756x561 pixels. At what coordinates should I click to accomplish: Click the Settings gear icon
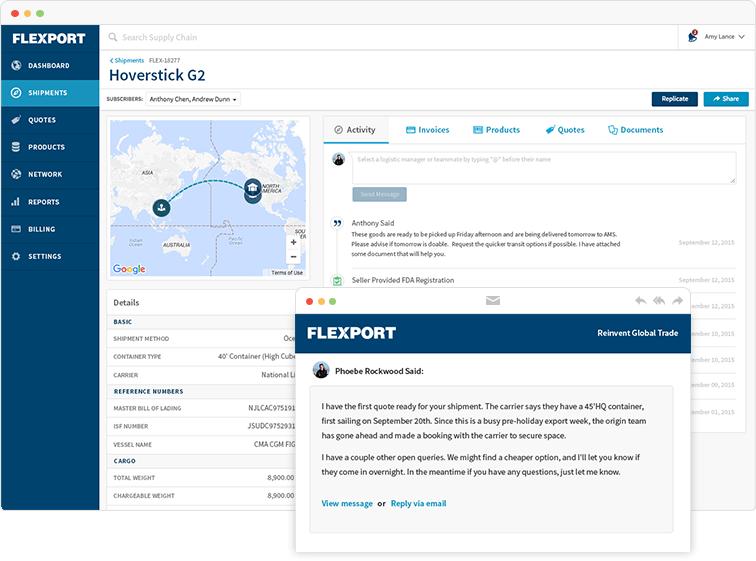click(x=16, y=256)
